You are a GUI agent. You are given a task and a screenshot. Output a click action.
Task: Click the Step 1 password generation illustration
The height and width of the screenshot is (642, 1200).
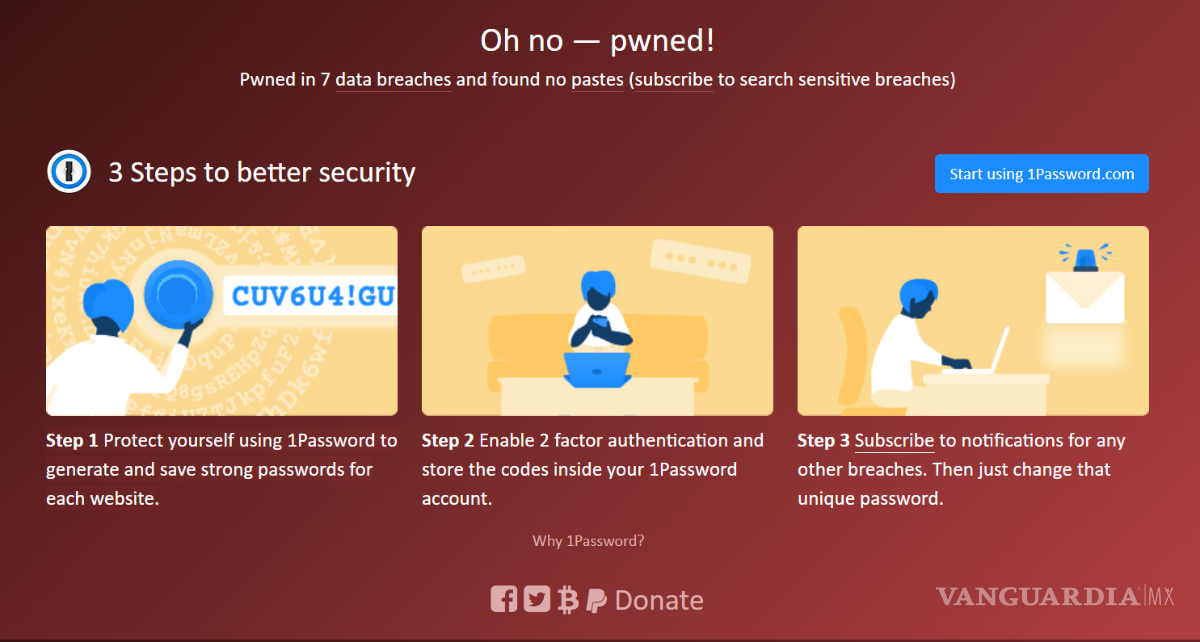(222, 320)
